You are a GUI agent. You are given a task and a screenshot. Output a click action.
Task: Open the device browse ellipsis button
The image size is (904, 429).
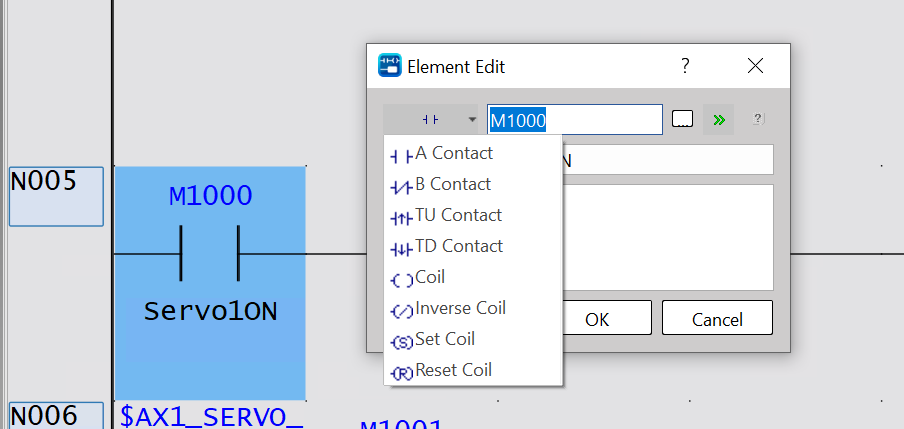tap(682, 120)
